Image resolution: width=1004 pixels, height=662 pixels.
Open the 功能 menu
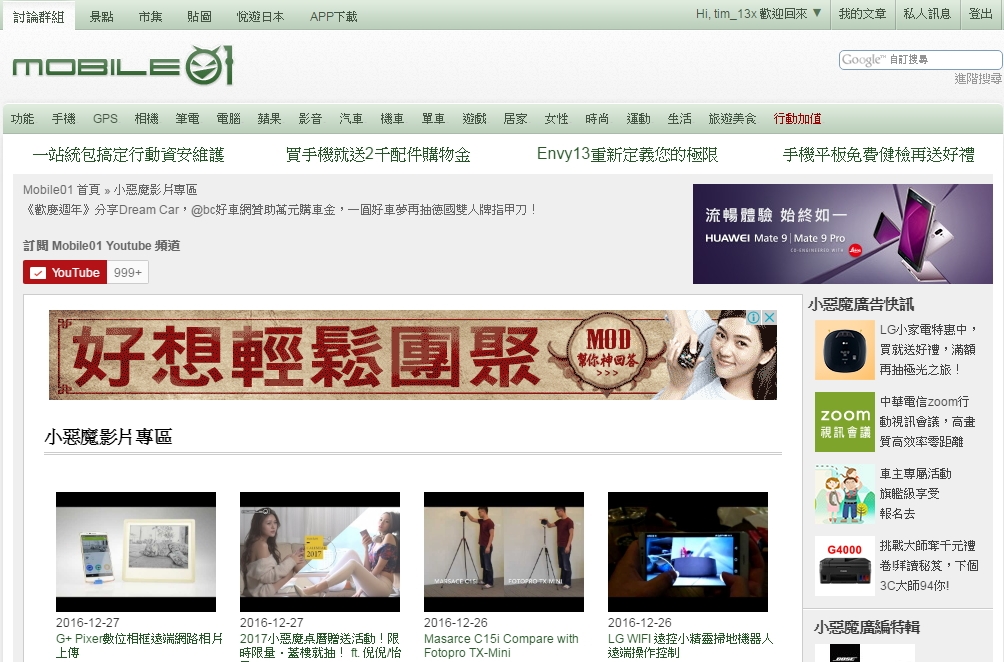[x=22, y=118]
